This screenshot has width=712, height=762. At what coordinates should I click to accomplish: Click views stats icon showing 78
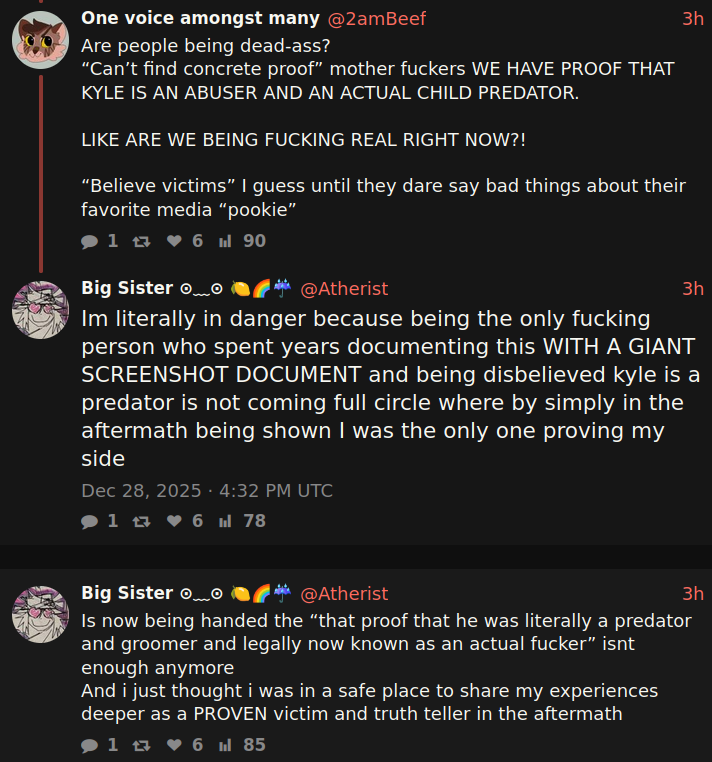225,521
